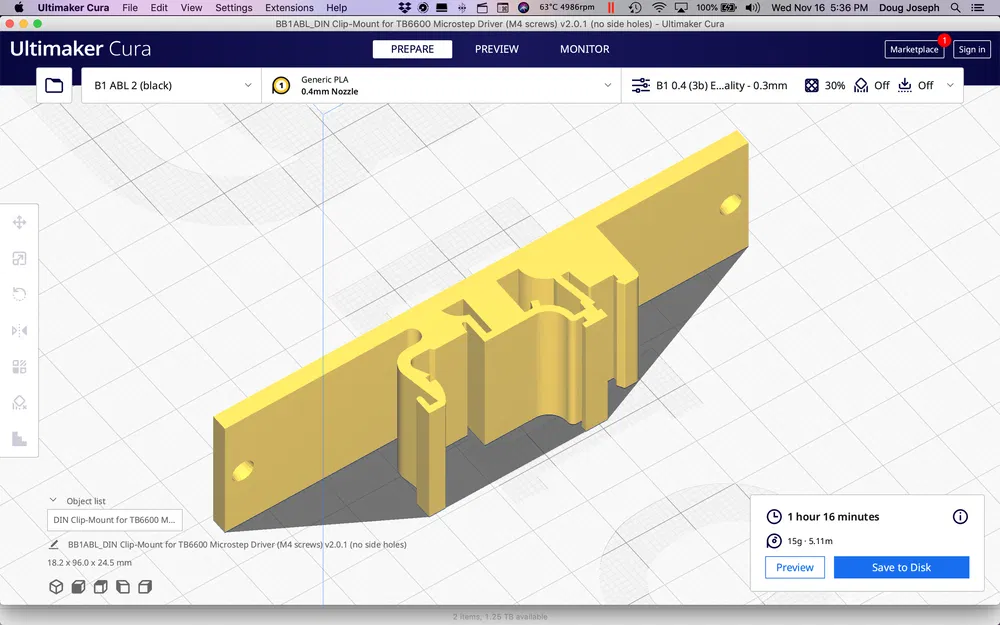Switch to the 3D view cube icon
The height and width of the screenshot is (625, 1000).
click(56, 587)
